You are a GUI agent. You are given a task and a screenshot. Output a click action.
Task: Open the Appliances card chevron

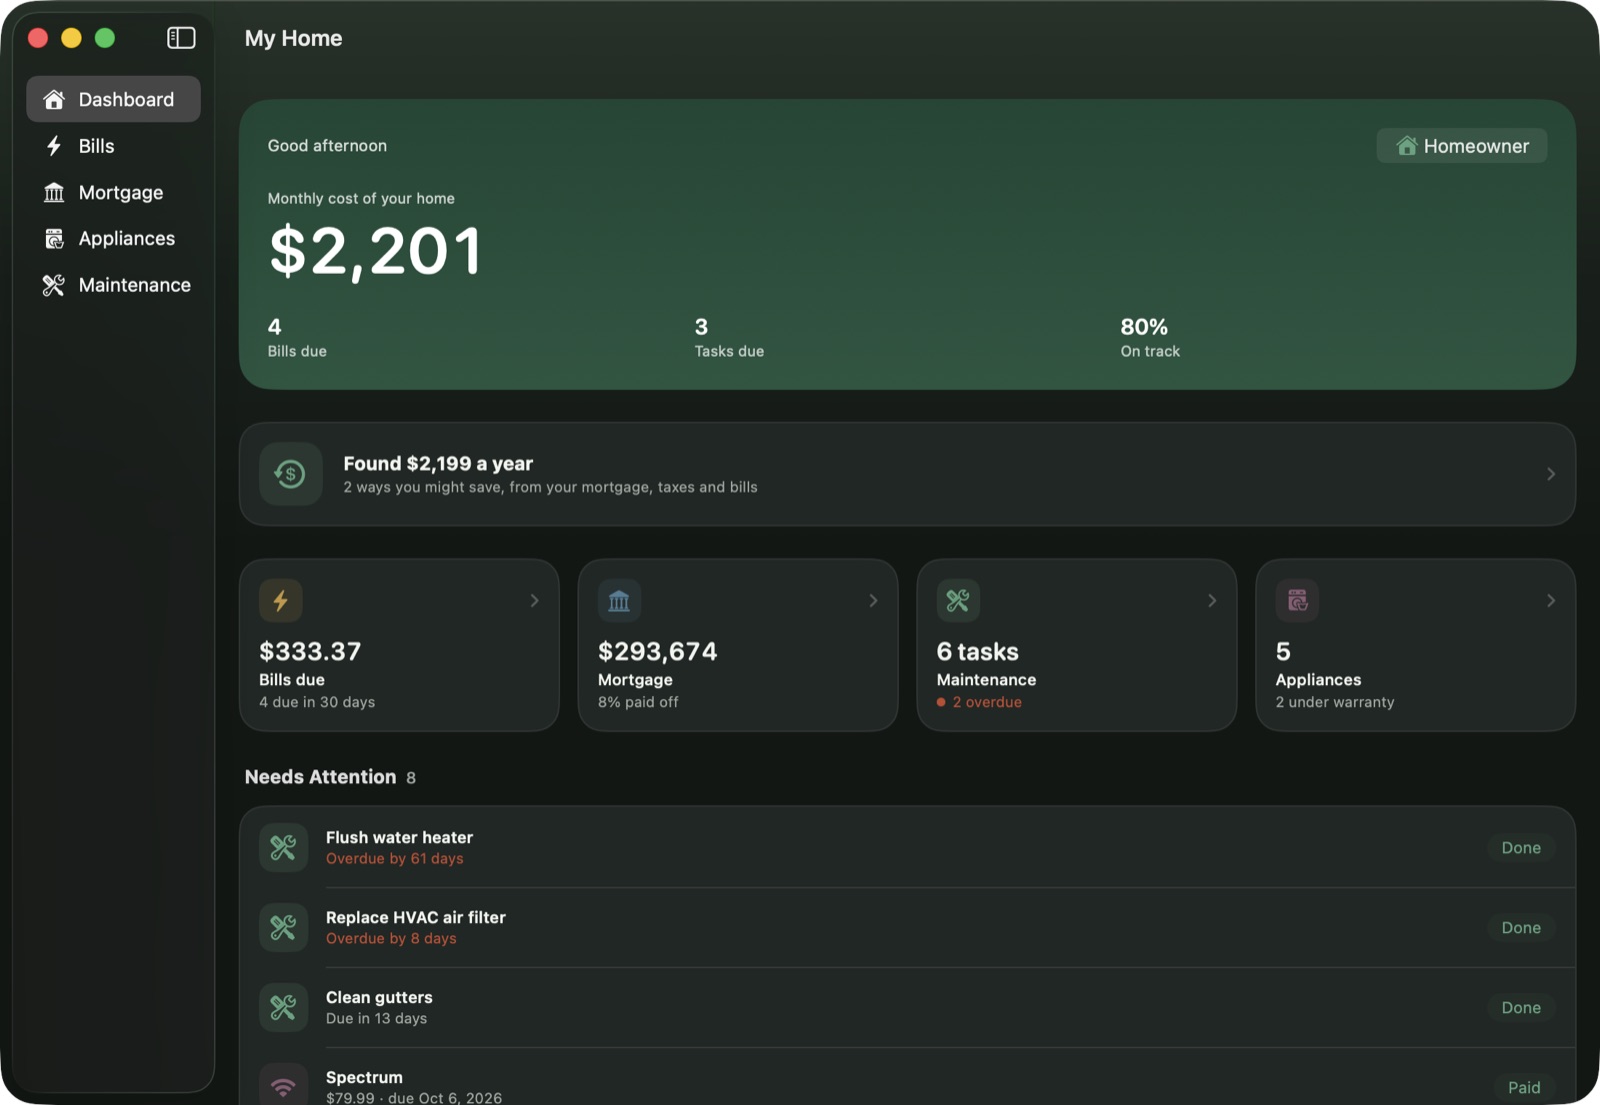click(x=1551, y=600)
